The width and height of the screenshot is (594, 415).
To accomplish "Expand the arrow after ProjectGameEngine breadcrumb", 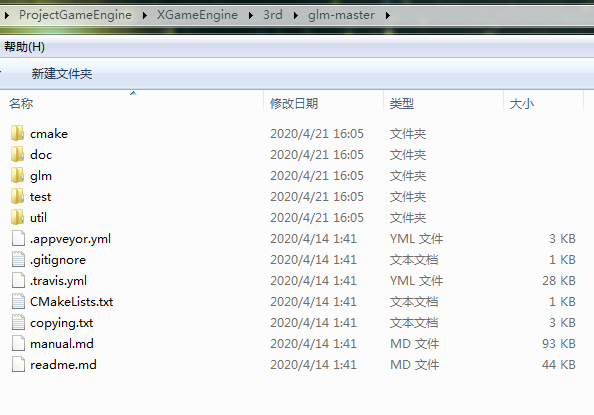I will tap(145, 16).
